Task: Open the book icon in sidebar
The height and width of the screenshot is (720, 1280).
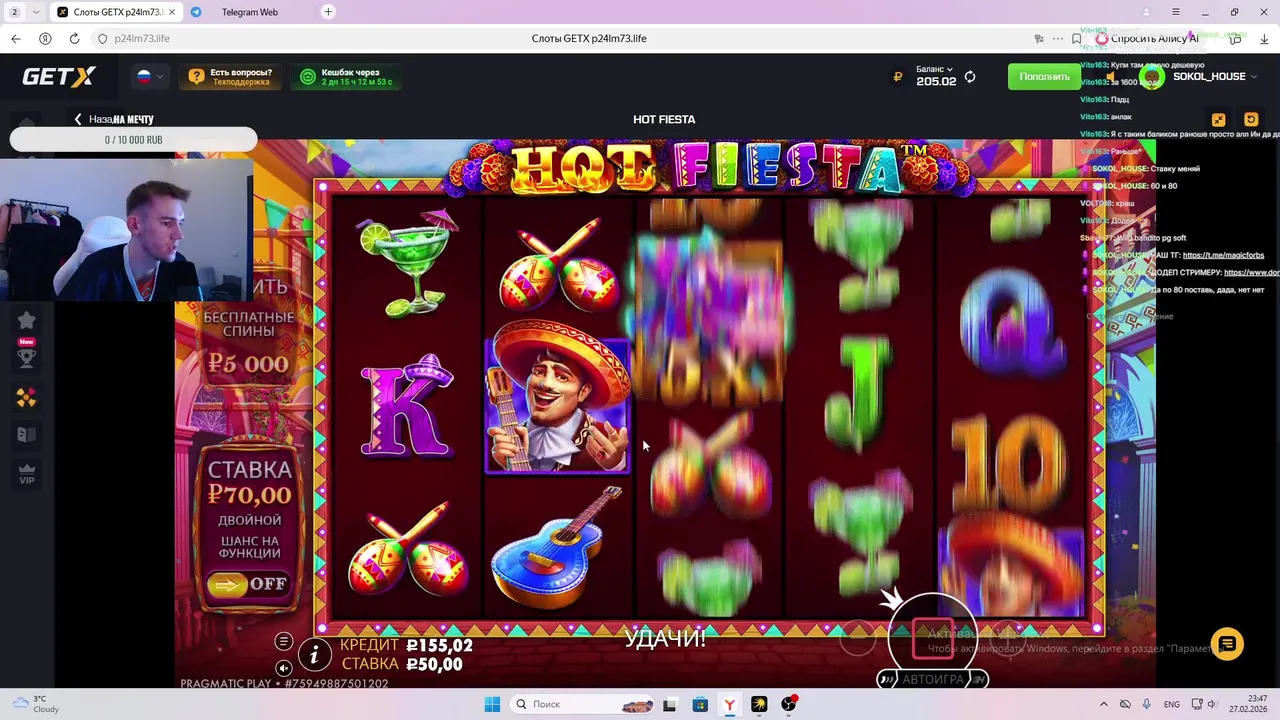Action: [x=27, y=435]
